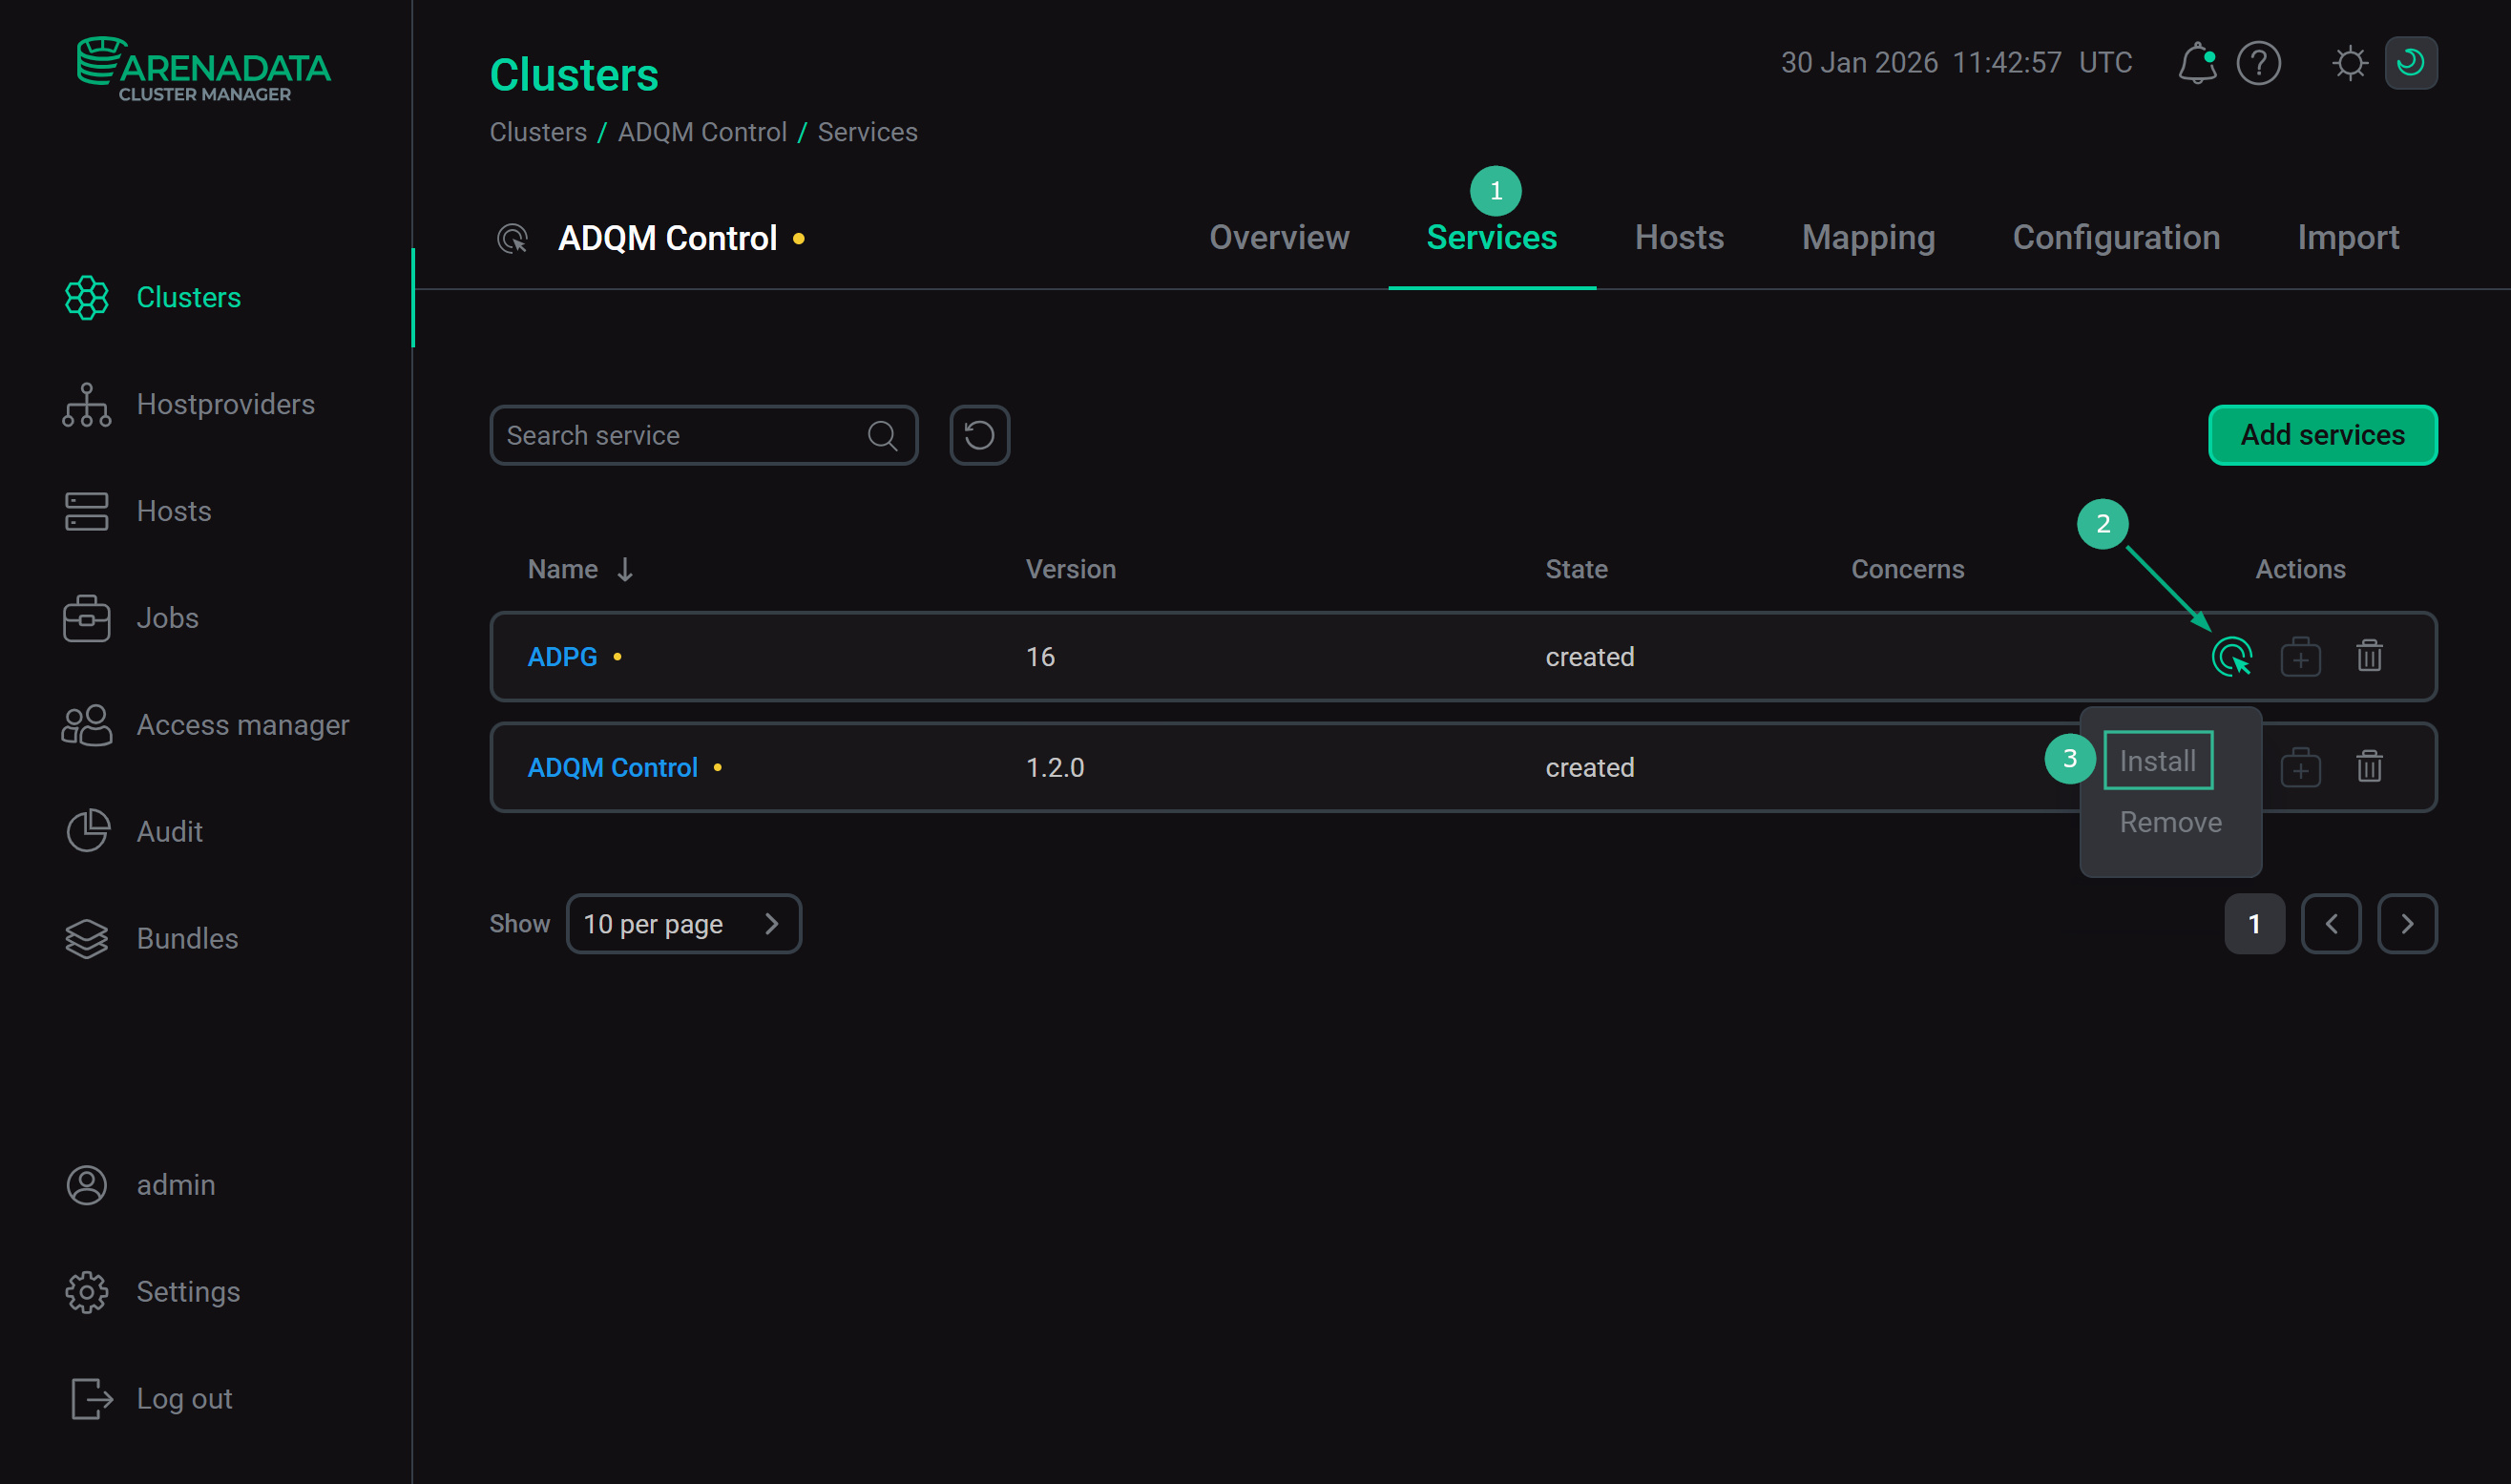Viewport: 2511px width, 1484px height.
Task: Click the Add services button
Action: (x=2322, y=435)
